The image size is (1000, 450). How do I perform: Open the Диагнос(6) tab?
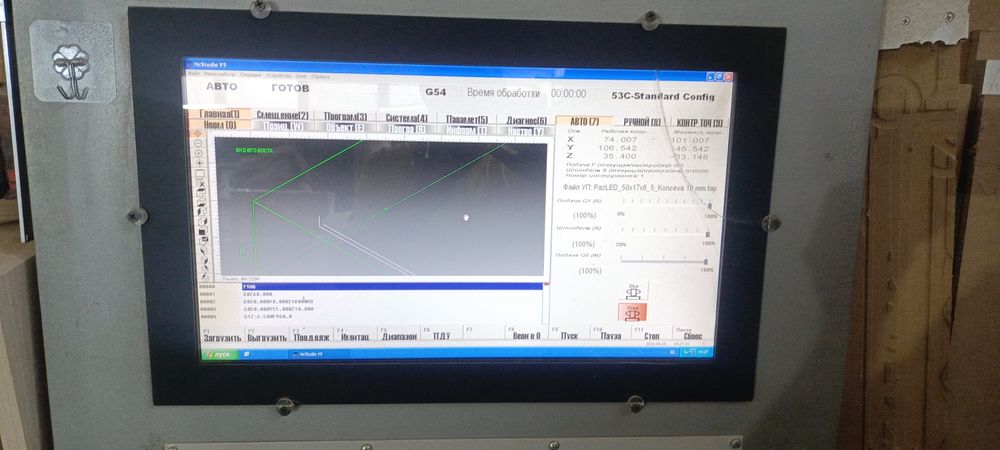[x=526, y=120]
